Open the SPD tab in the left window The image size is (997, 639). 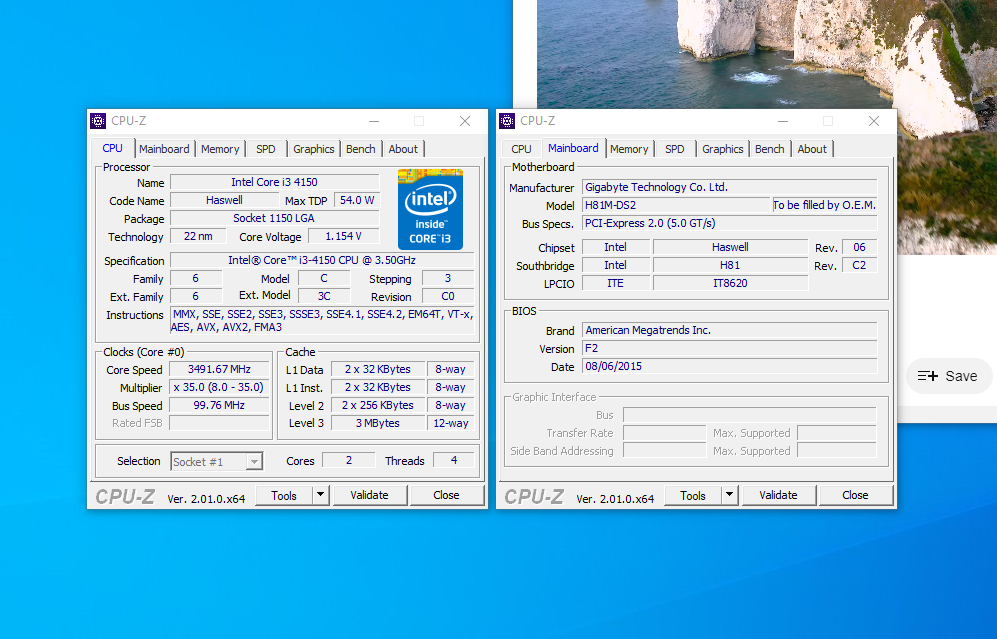[266, 149]
